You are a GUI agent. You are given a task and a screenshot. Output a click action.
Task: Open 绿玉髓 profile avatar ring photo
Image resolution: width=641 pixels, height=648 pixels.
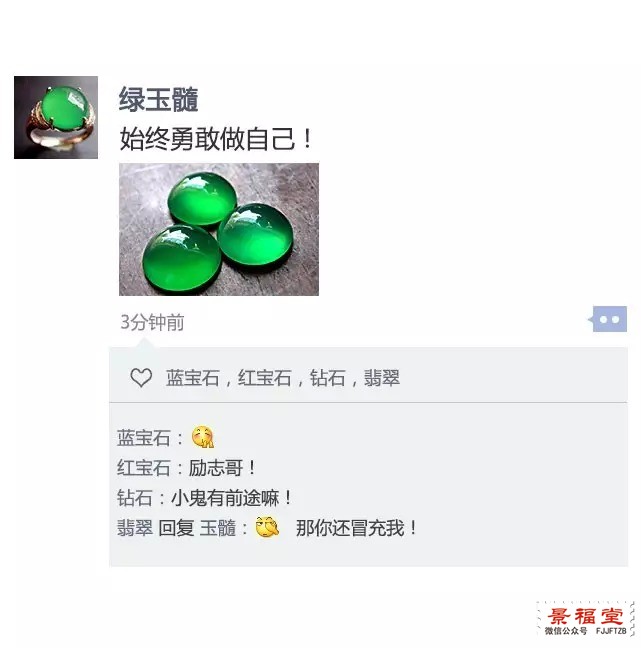pyautogui.click(x=56, y=117)
